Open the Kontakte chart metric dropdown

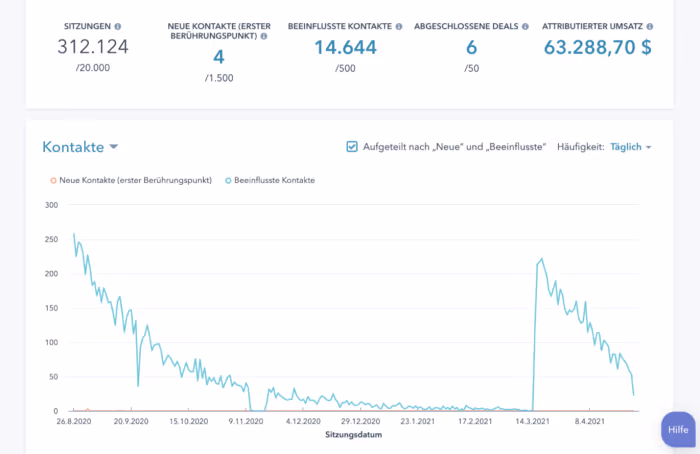80,146
